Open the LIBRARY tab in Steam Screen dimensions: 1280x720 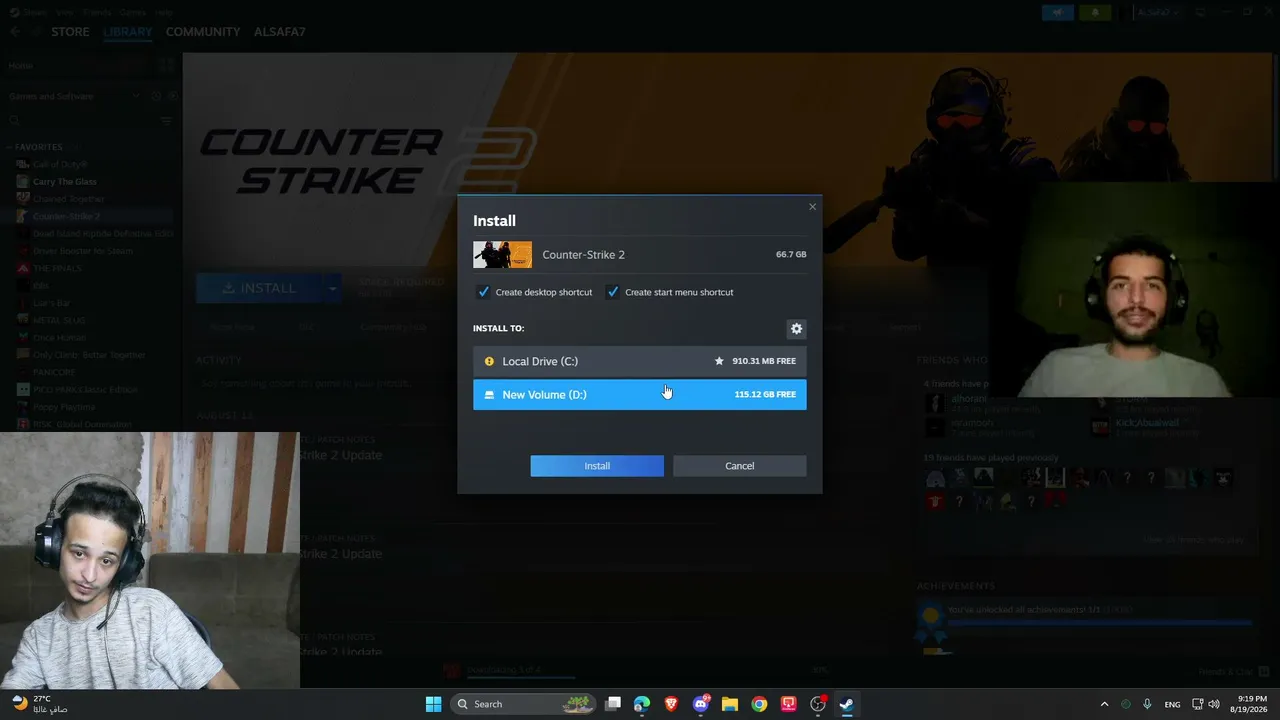(x=127, y=32)
